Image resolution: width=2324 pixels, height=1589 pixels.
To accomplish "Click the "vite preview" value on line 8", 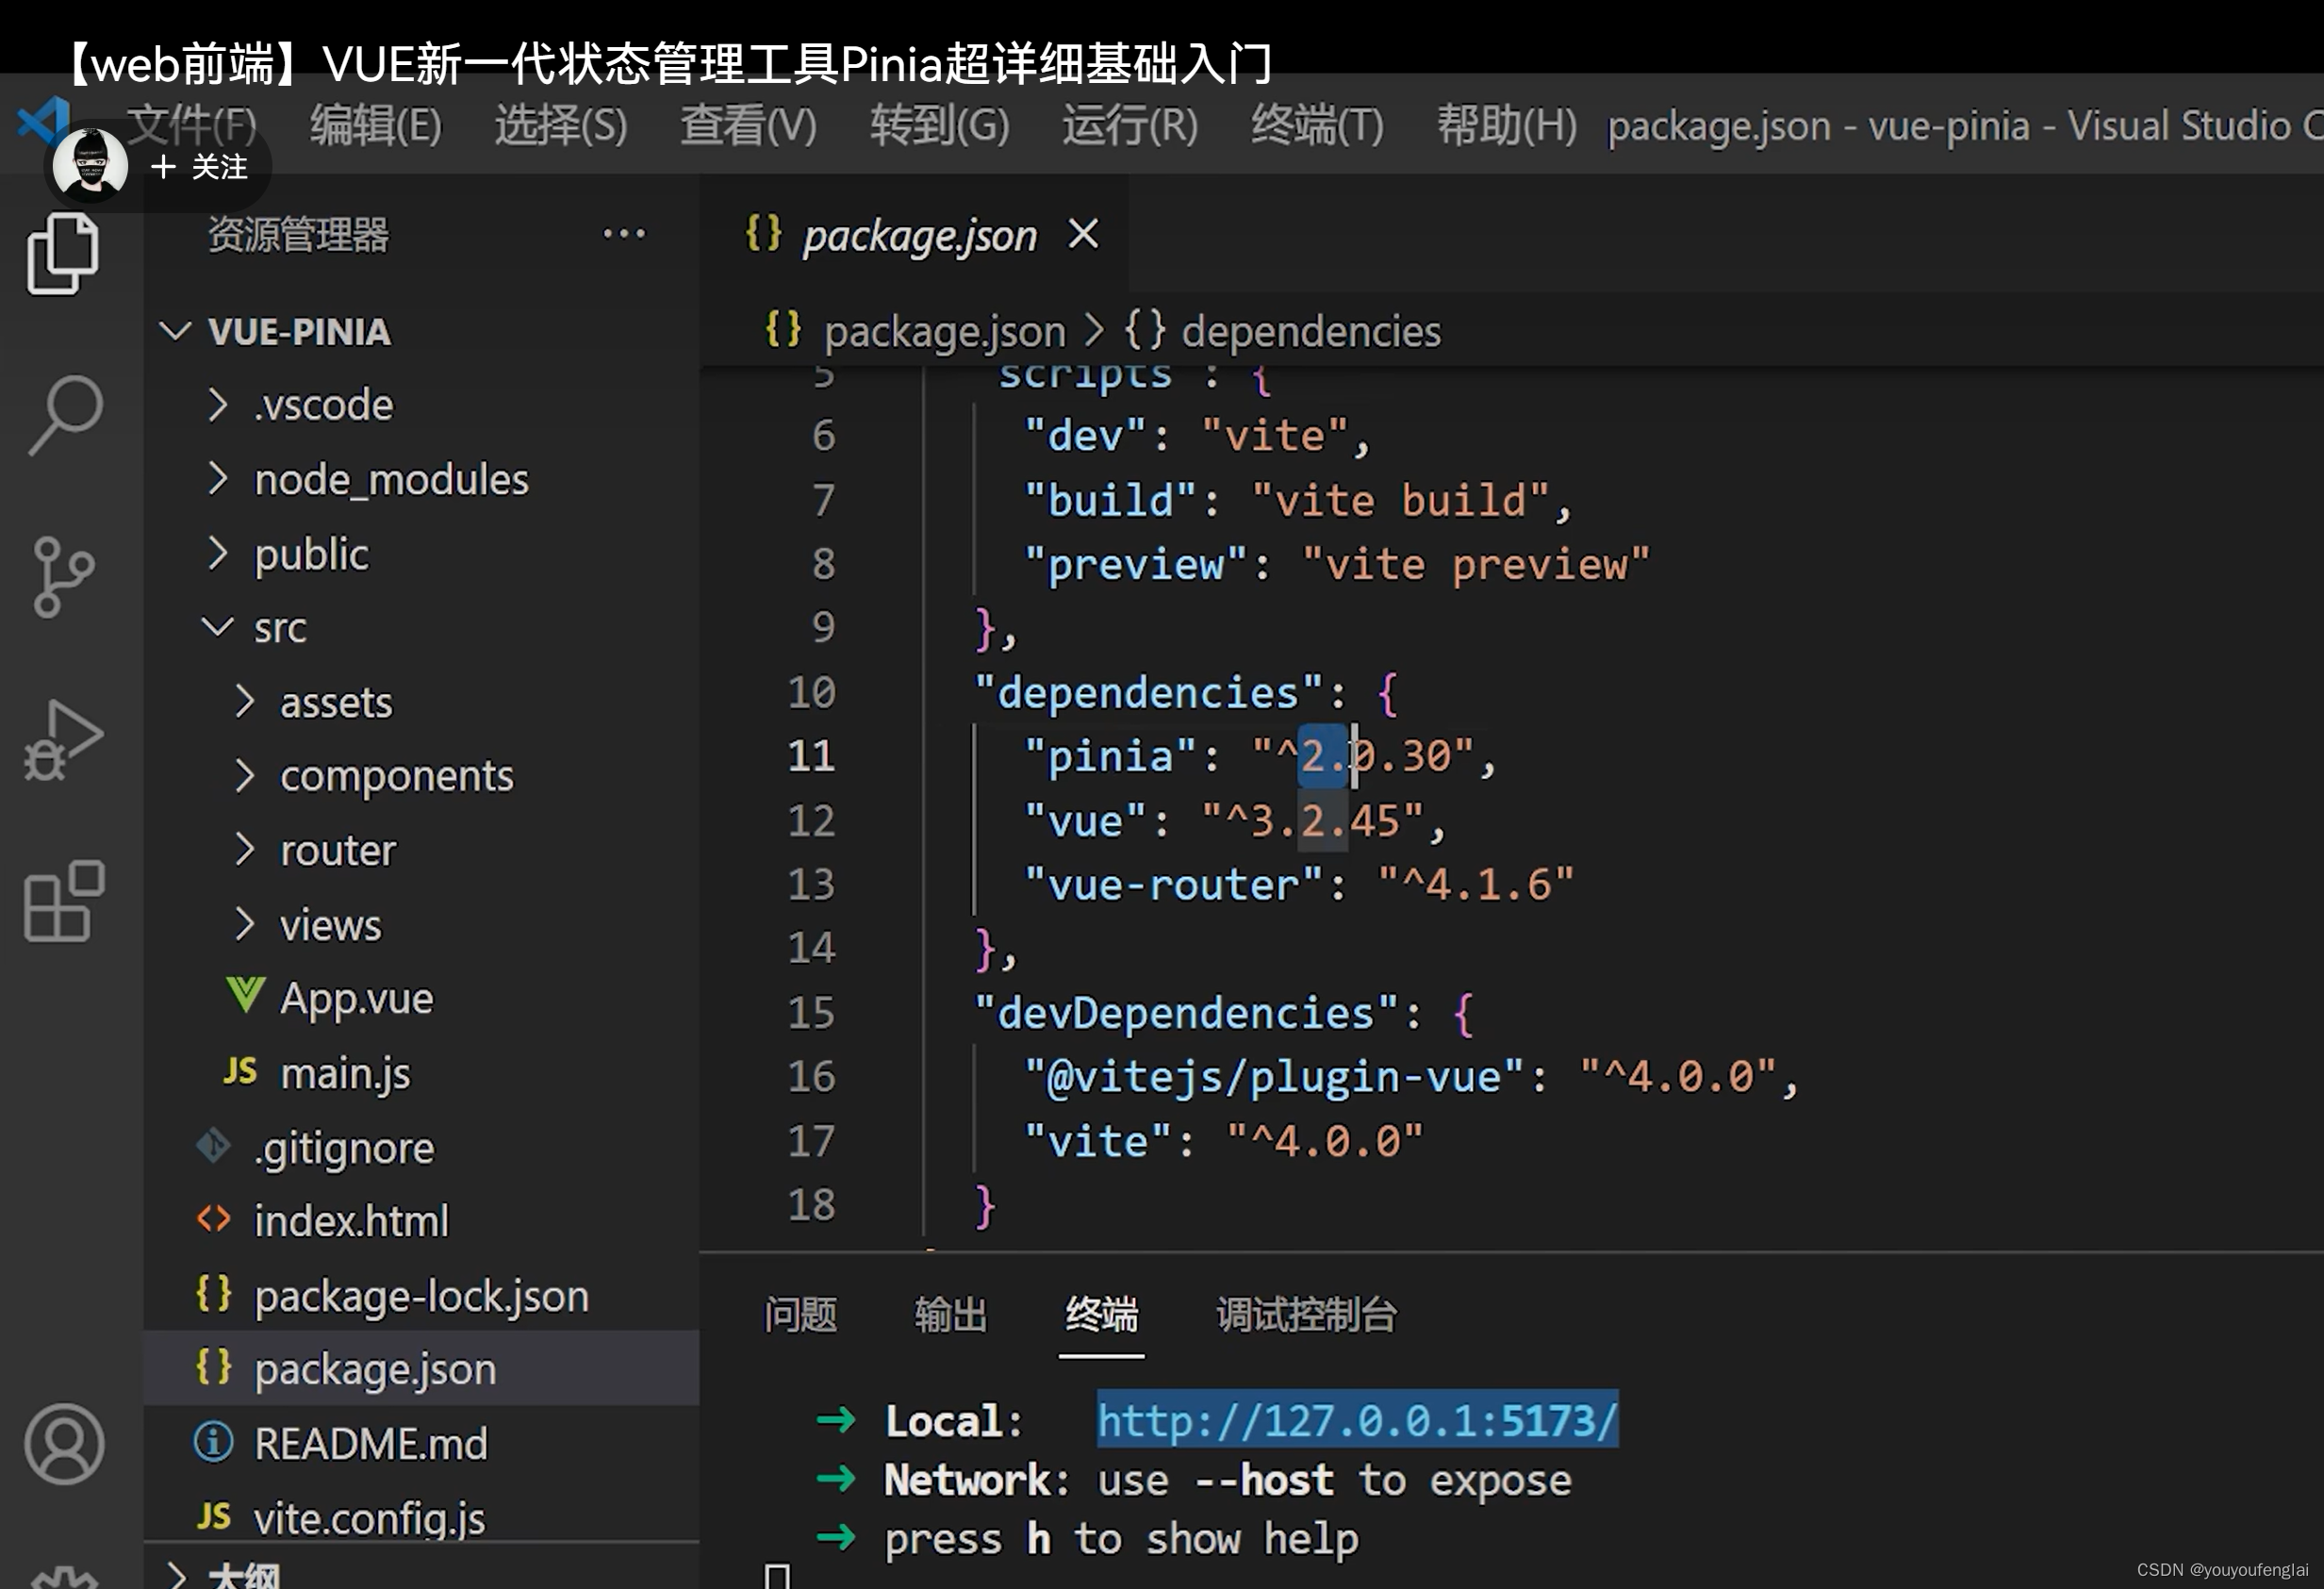I will 1476,565.
